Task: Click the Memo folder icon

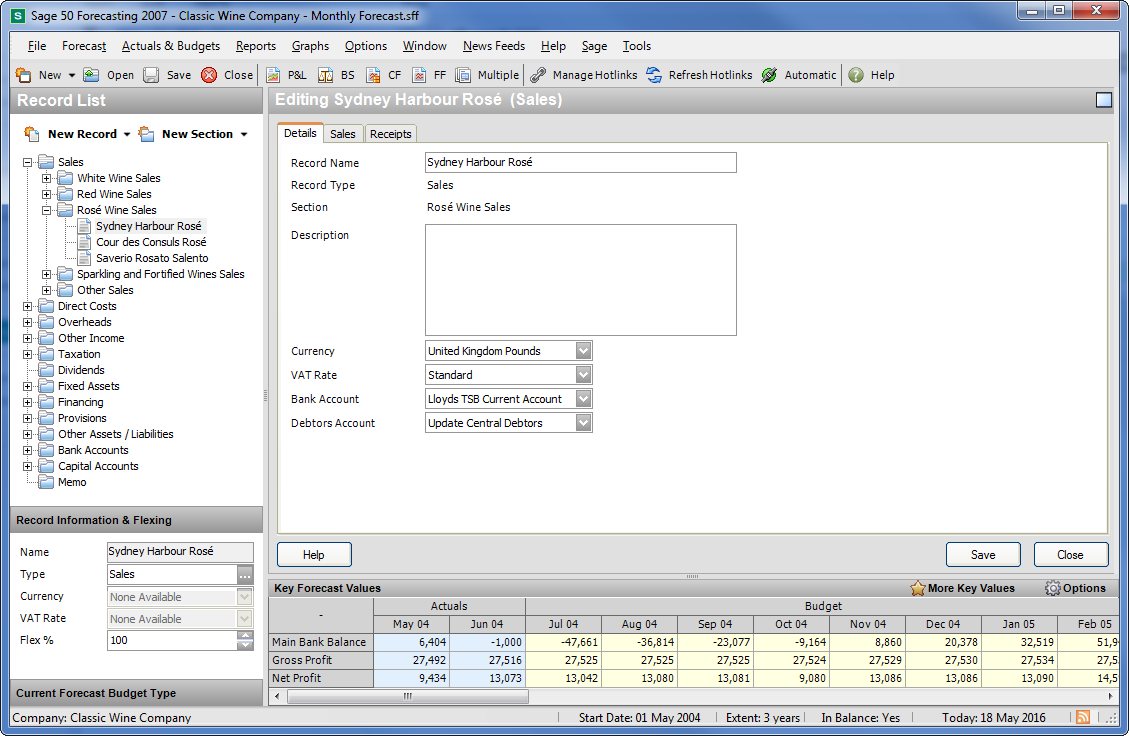Action: click(46, 483)
